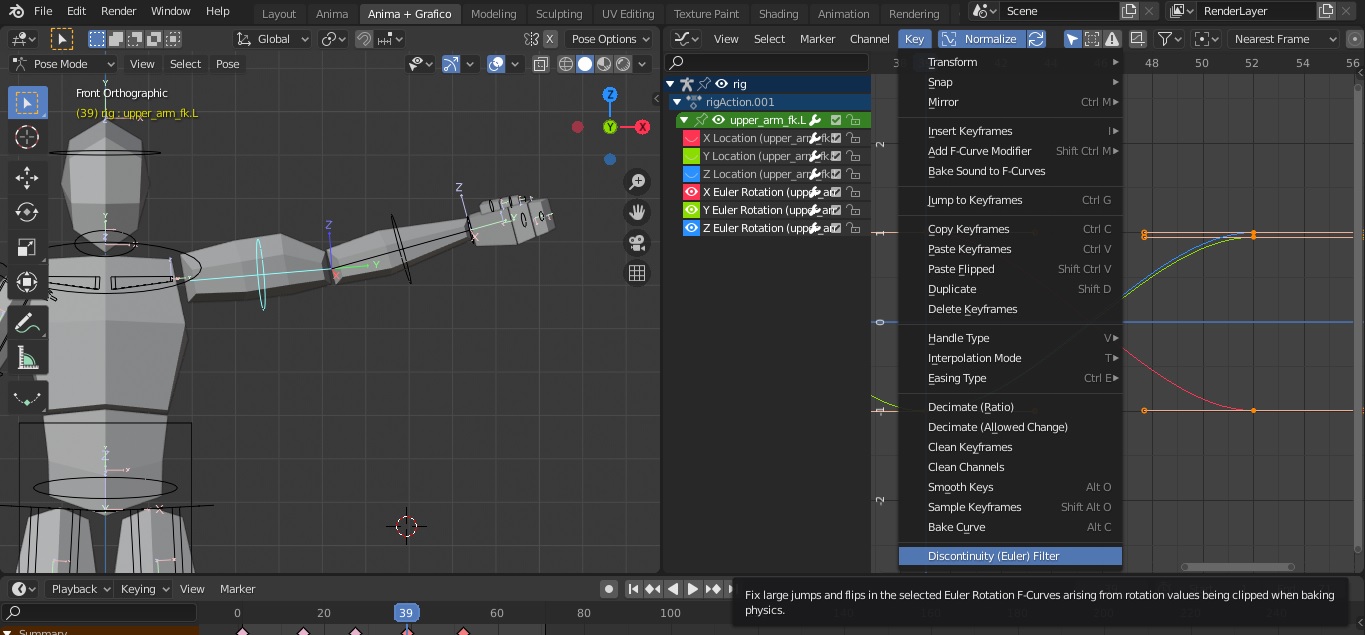Activate the Scale tool

coord(27,247)
